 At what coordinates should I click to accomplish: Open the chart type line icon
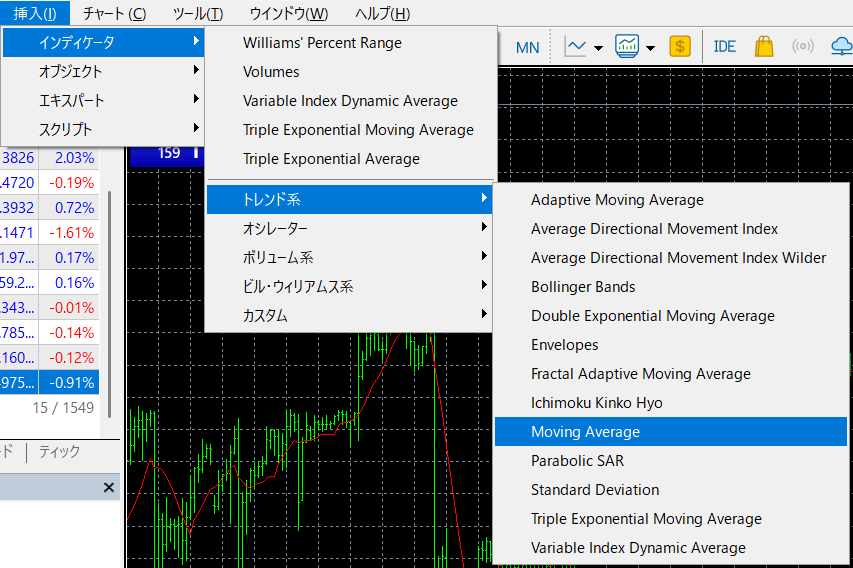pyautogui.click(x=575, y=47)
